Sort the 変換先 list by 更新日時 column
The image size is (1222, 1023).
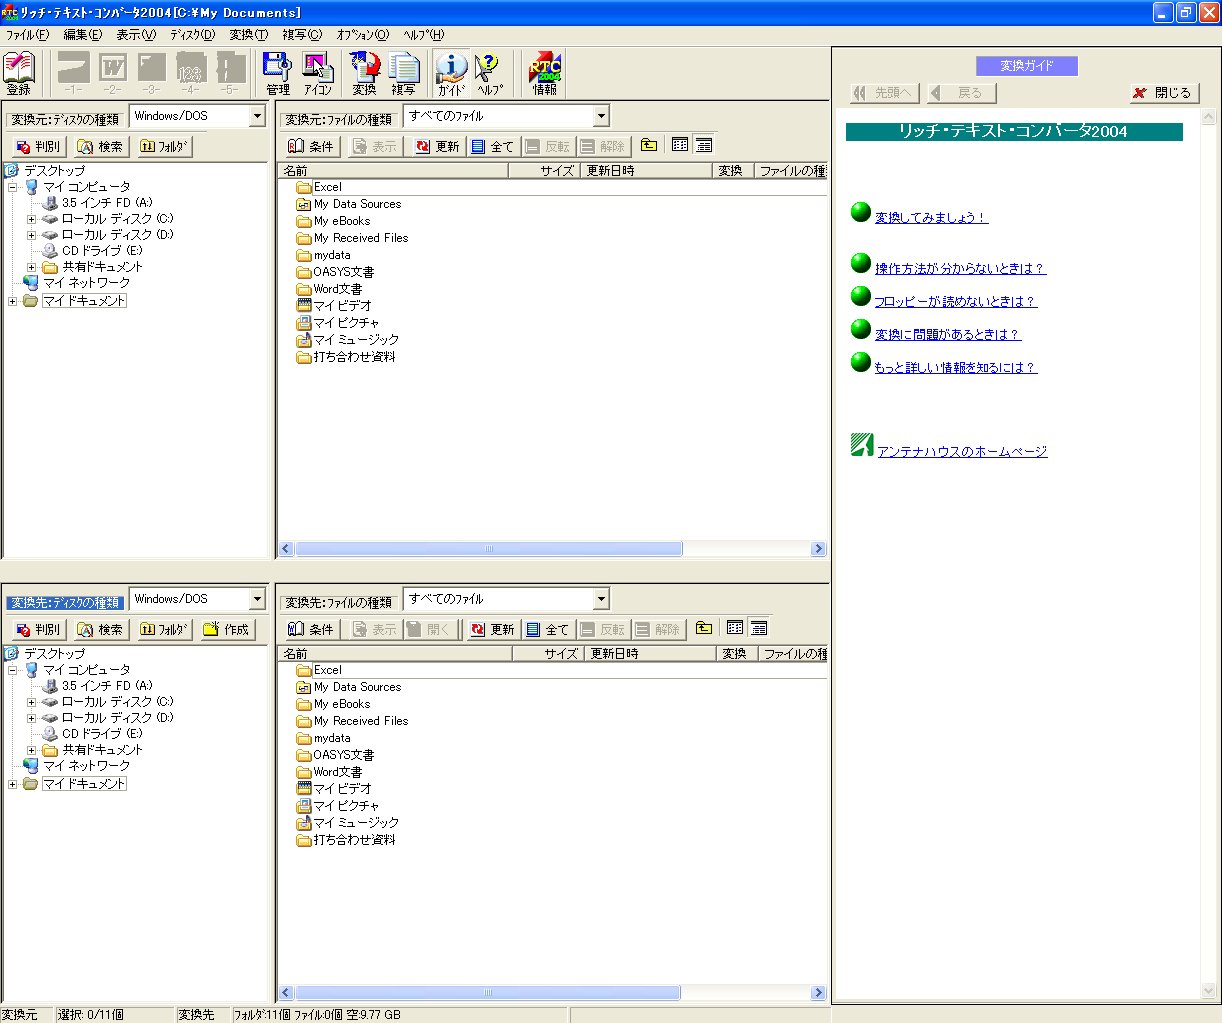[x=650, y=654]
